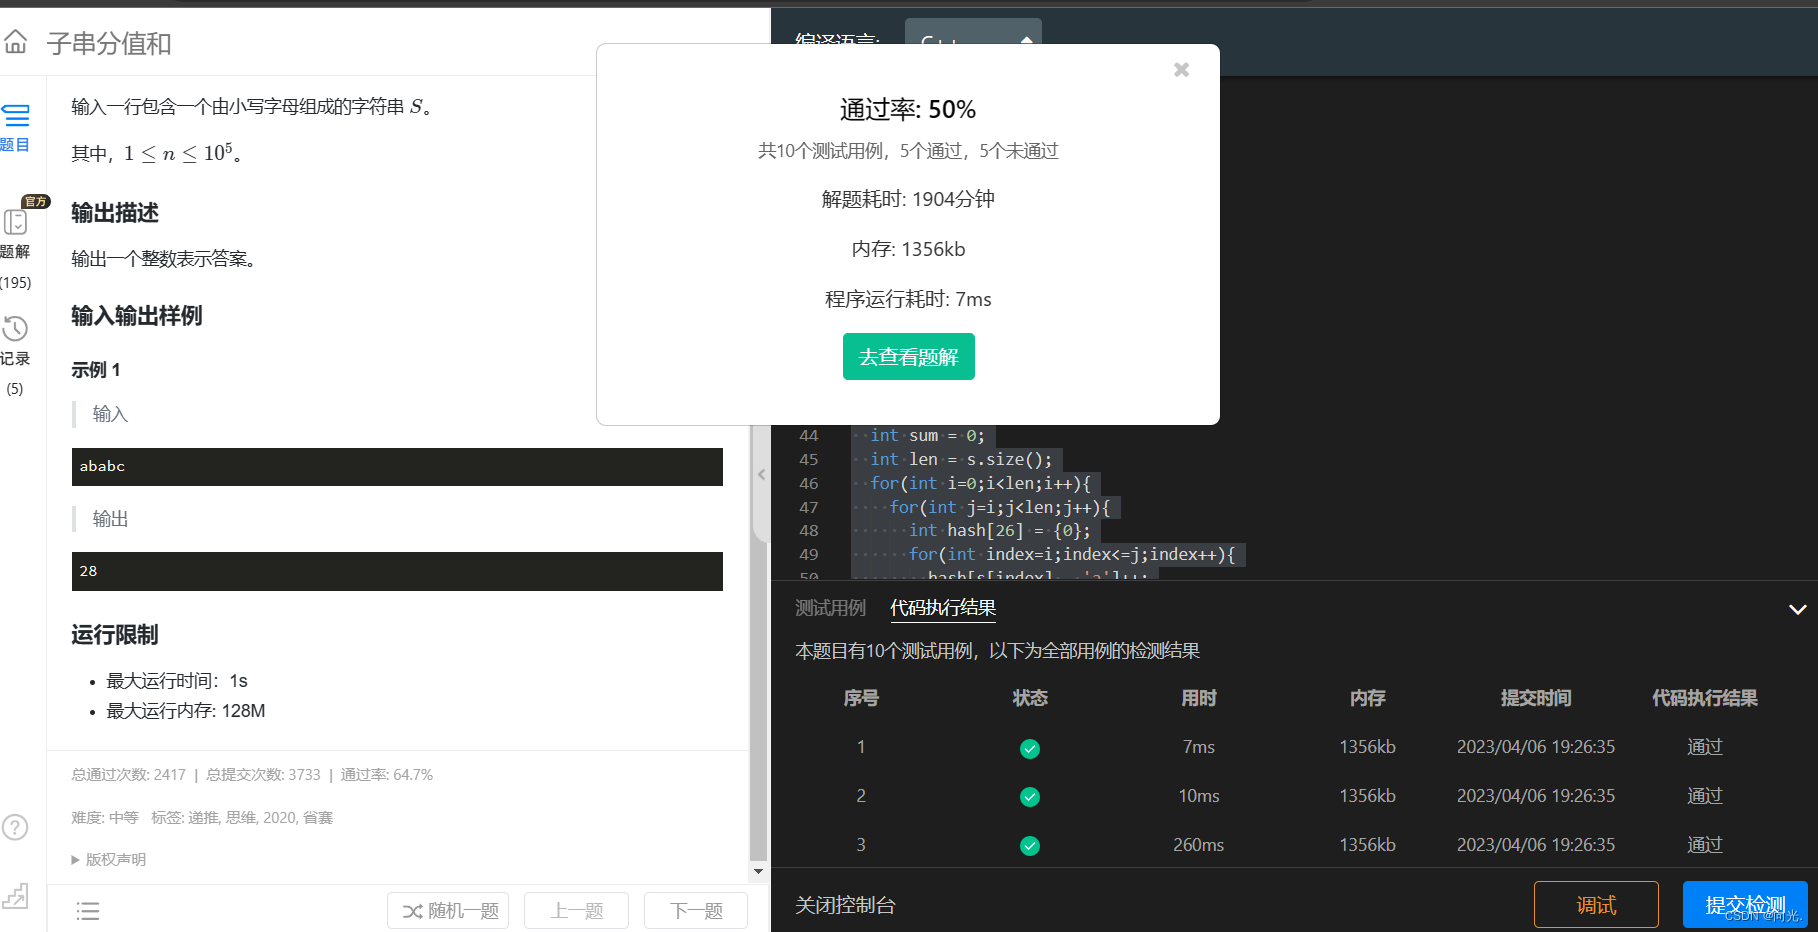1818x932 pixels.
Task: Click the '10ms' cell in row 2
Action: point(1198,796)
